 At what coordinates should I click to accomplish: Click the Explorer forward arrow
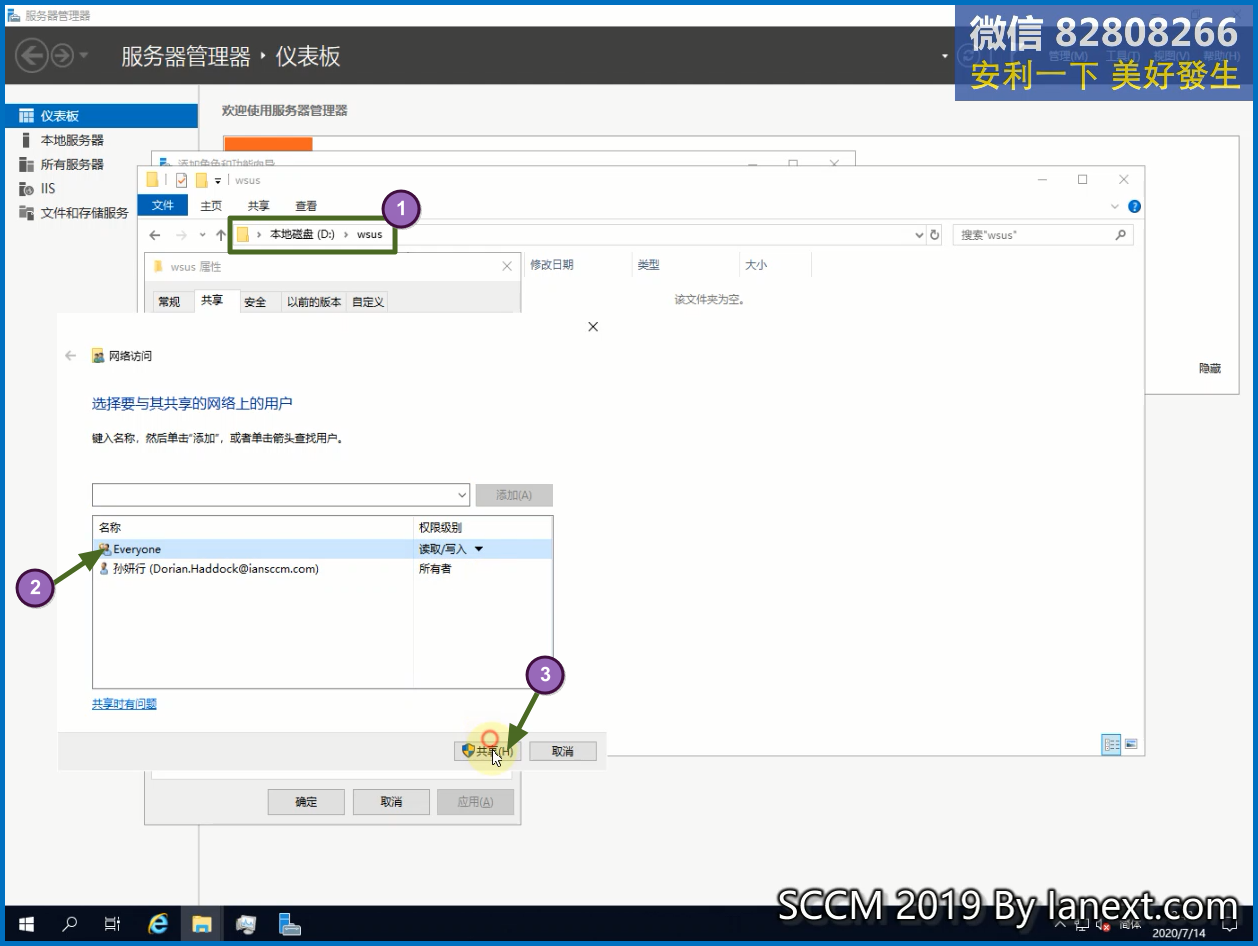(x=181, y=235)
